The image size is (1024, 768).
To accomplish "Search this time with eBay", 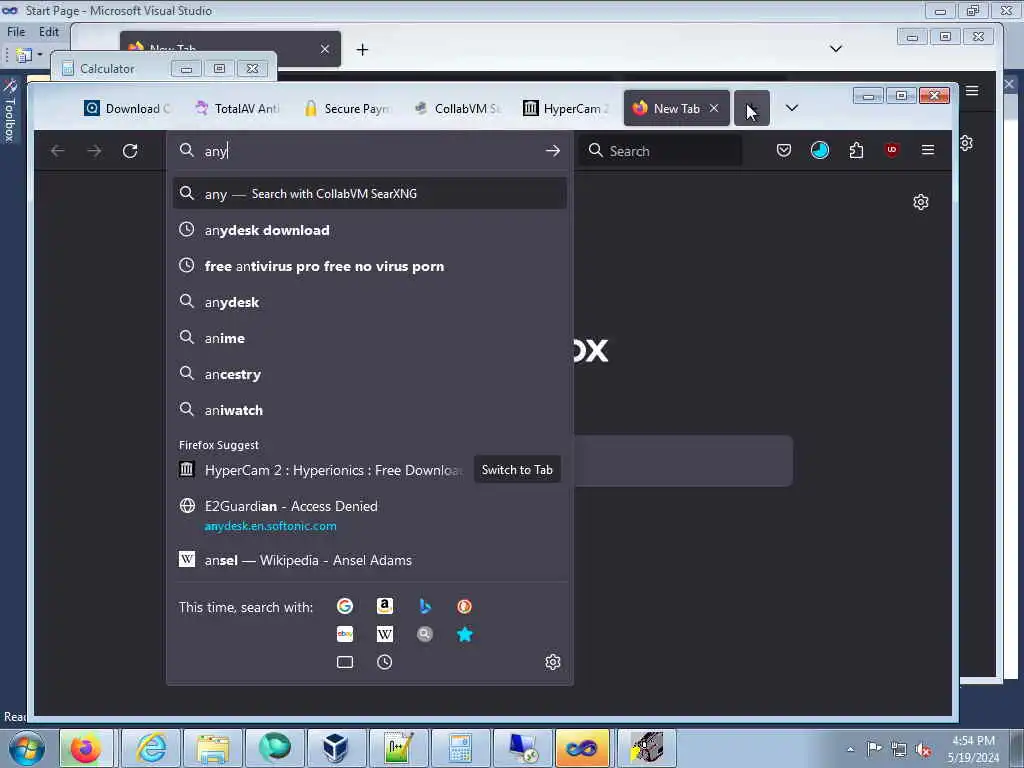I will pos(345,634).
